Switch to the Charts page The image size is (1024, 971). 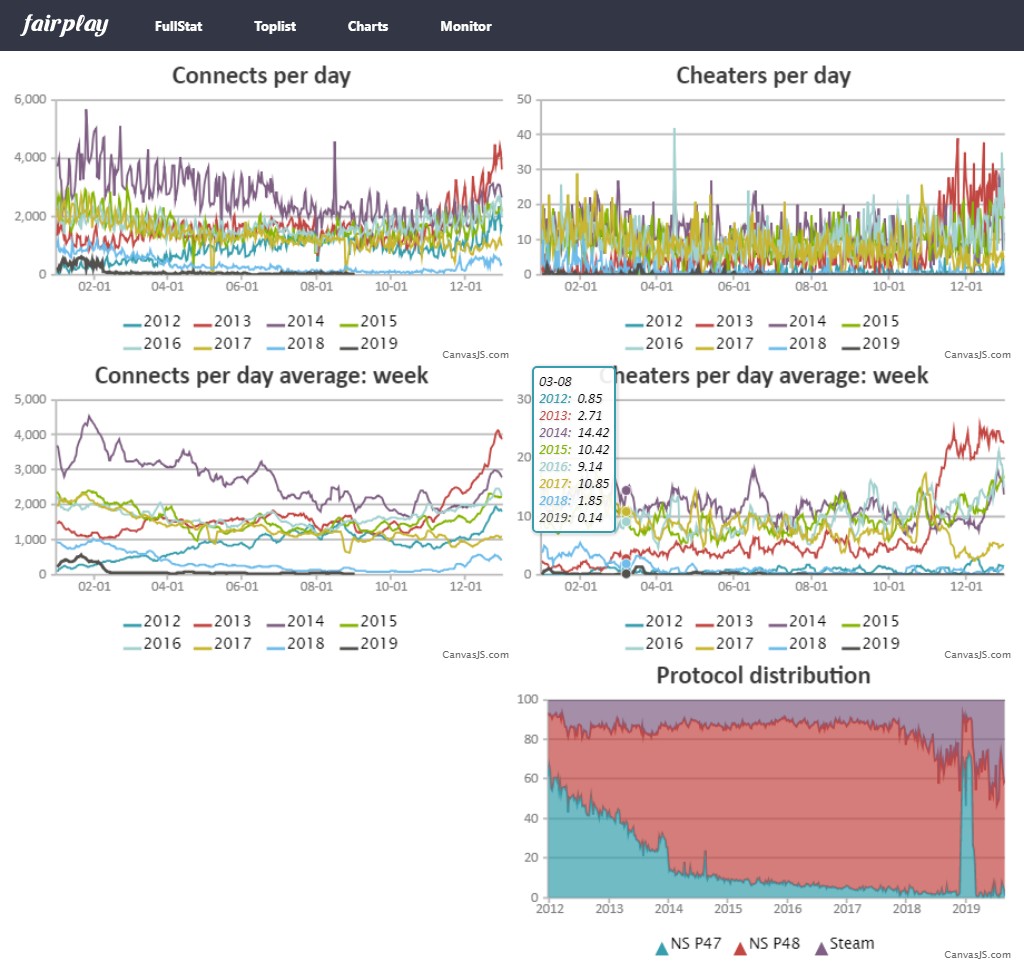(x=368, y=26)
